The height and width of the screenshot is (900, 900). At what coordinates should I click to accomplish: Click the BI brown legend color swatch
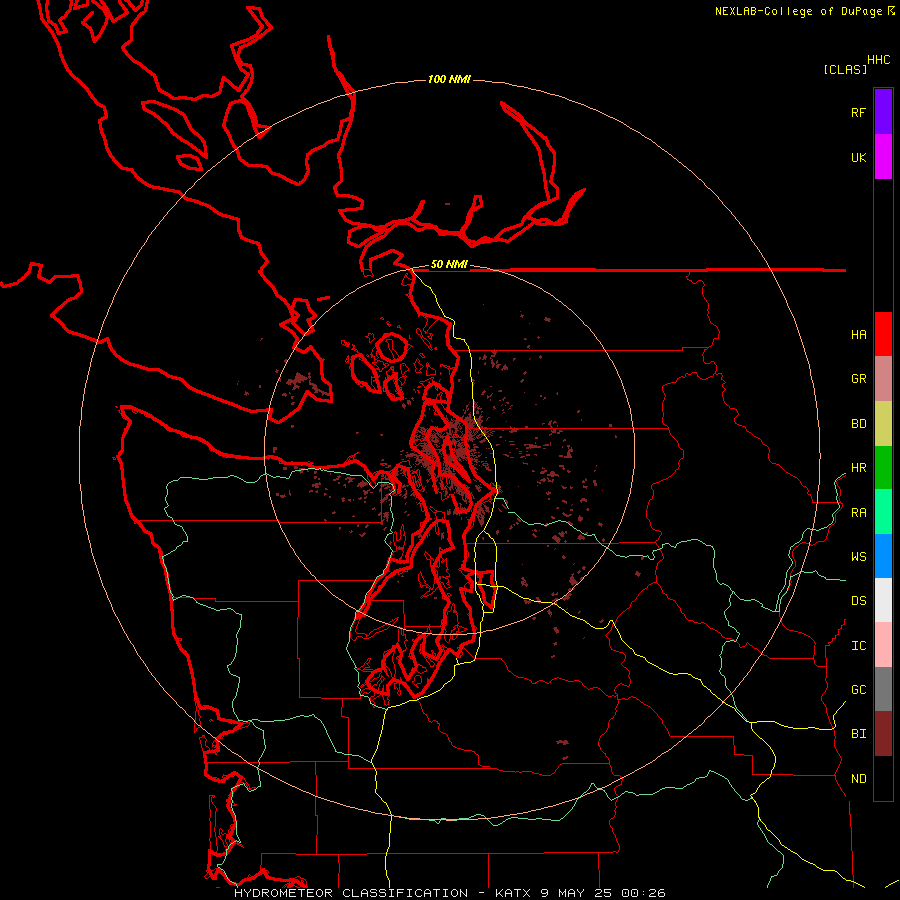tap(883, 734)
